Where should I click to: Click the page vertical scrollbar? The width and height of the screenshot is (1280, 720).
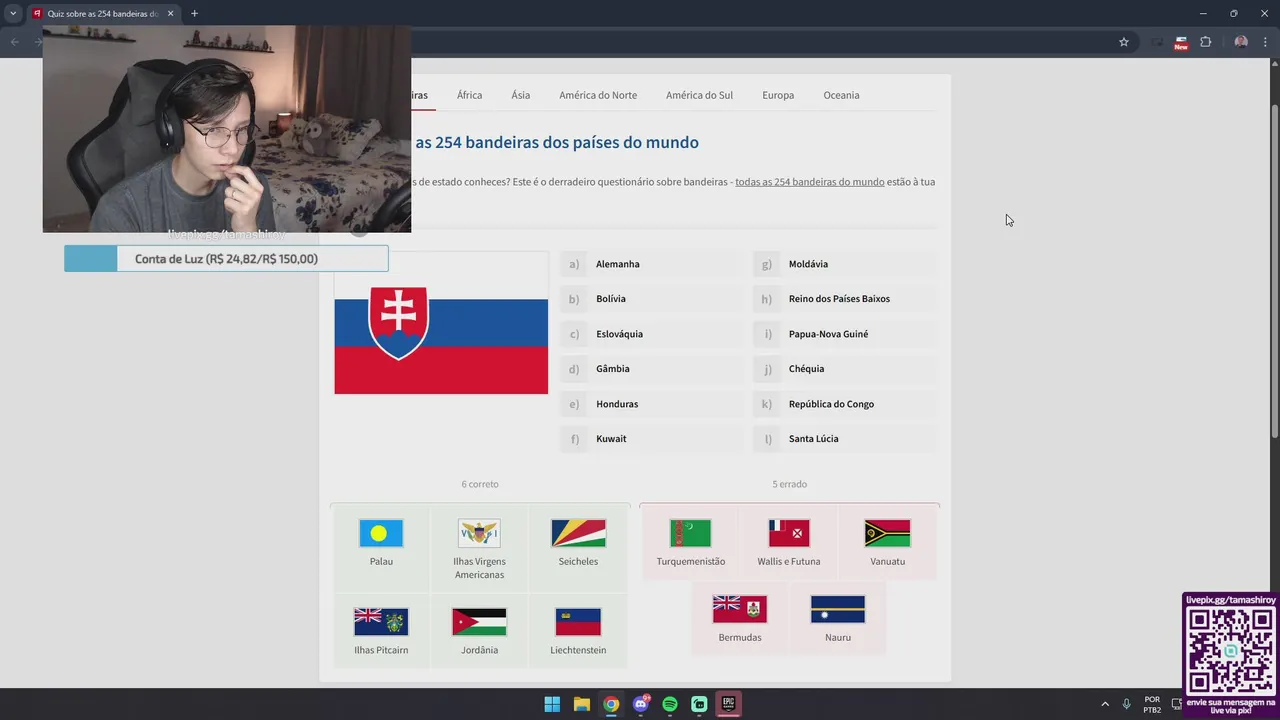pos(1274,270)
